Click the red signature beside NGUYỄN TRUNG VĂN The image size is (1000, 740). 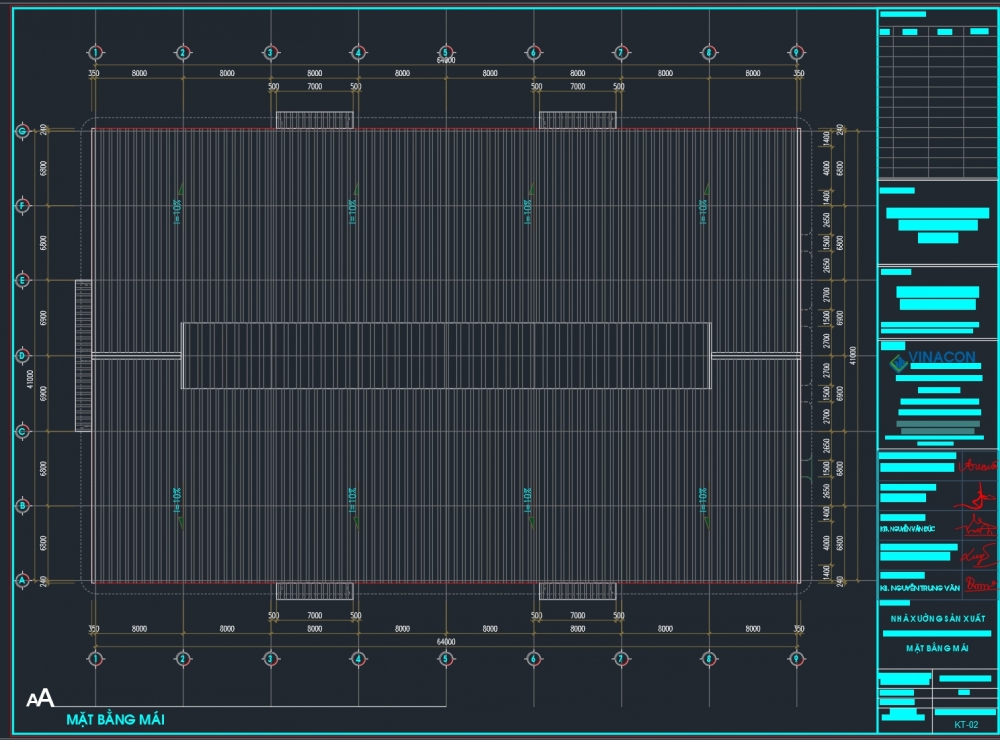click(x=978, y=581)
